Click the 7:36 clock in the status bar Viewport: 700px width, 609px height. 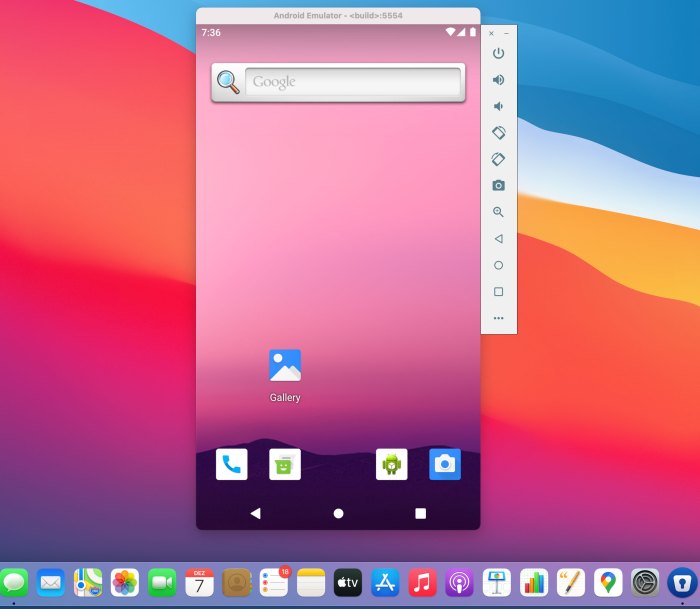tap(211, 33)
